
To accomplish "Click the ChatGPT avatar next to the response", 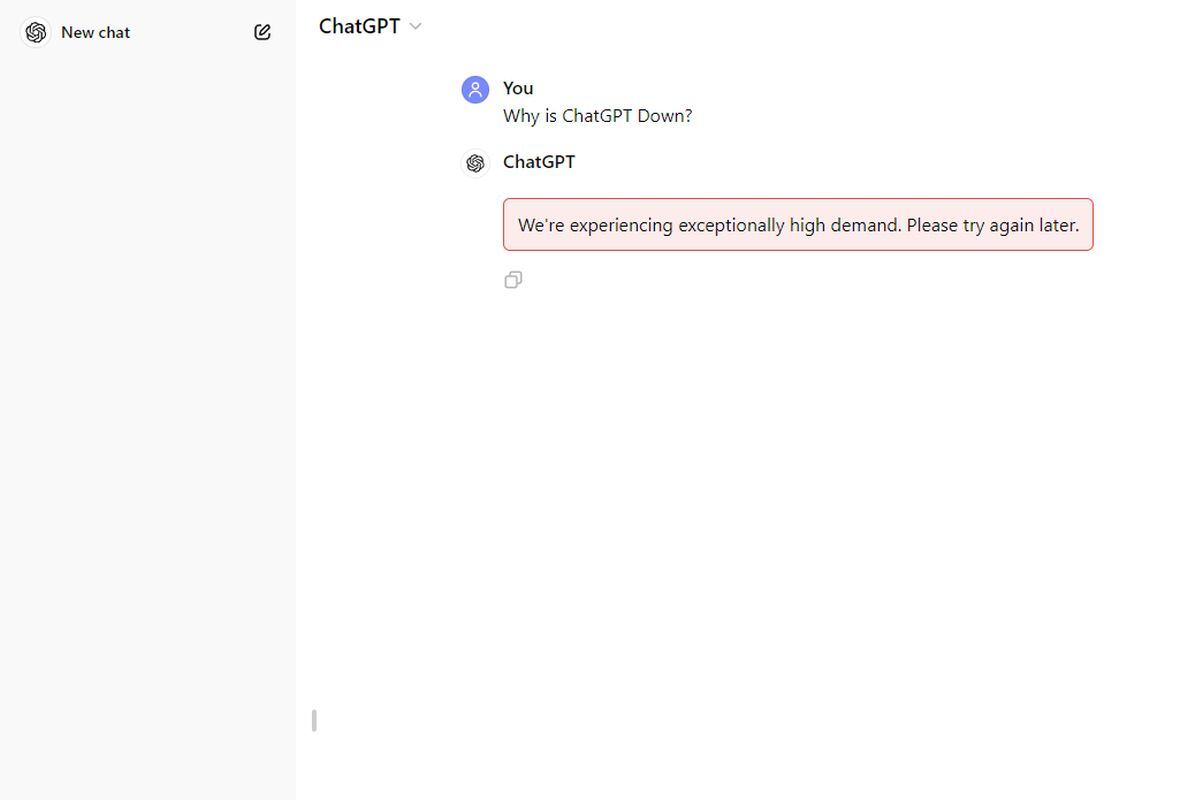I will click(475, 163).
